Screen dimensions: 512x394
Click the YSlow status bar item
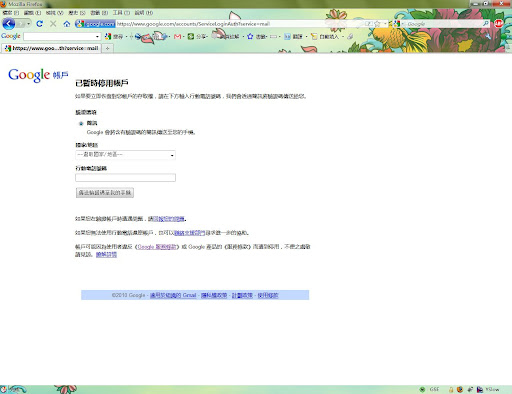pyautogui.click(x=492, y=389)
